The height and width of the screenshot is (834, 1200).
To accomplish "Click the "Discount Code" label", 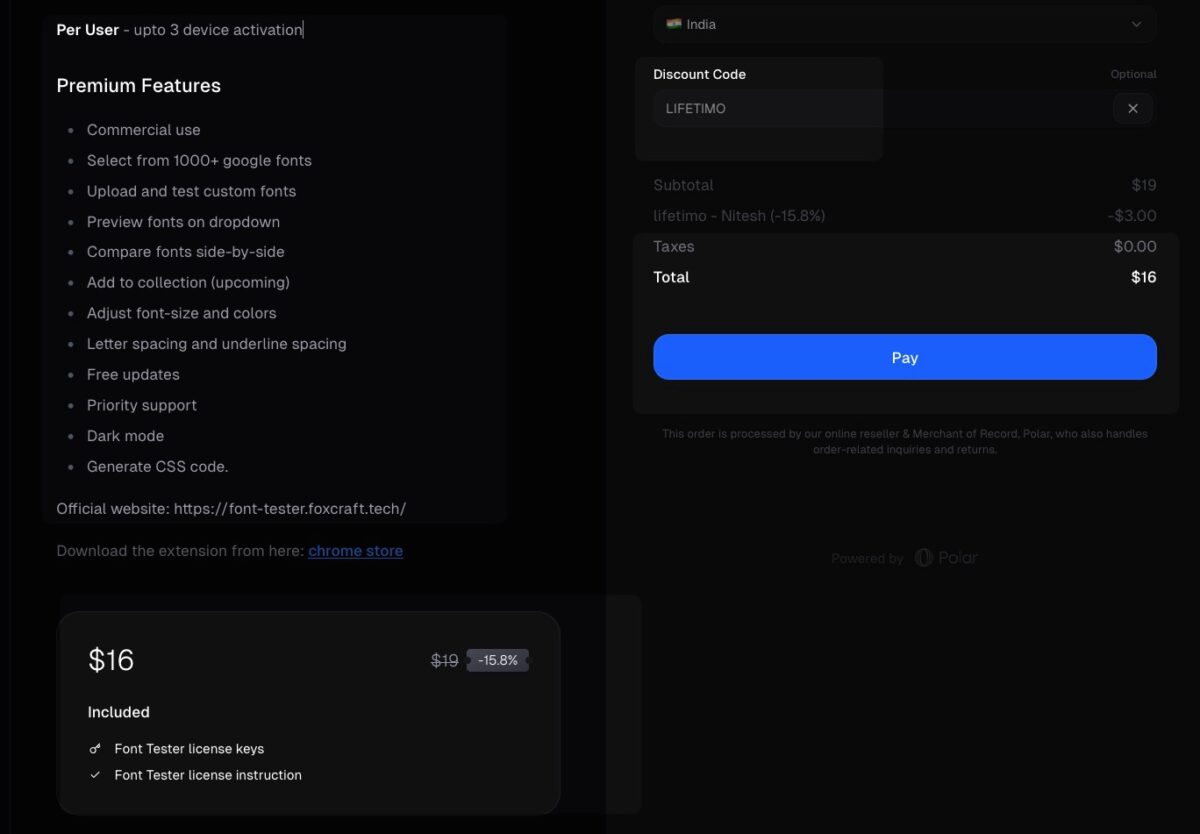I will [x=700, y=75].
